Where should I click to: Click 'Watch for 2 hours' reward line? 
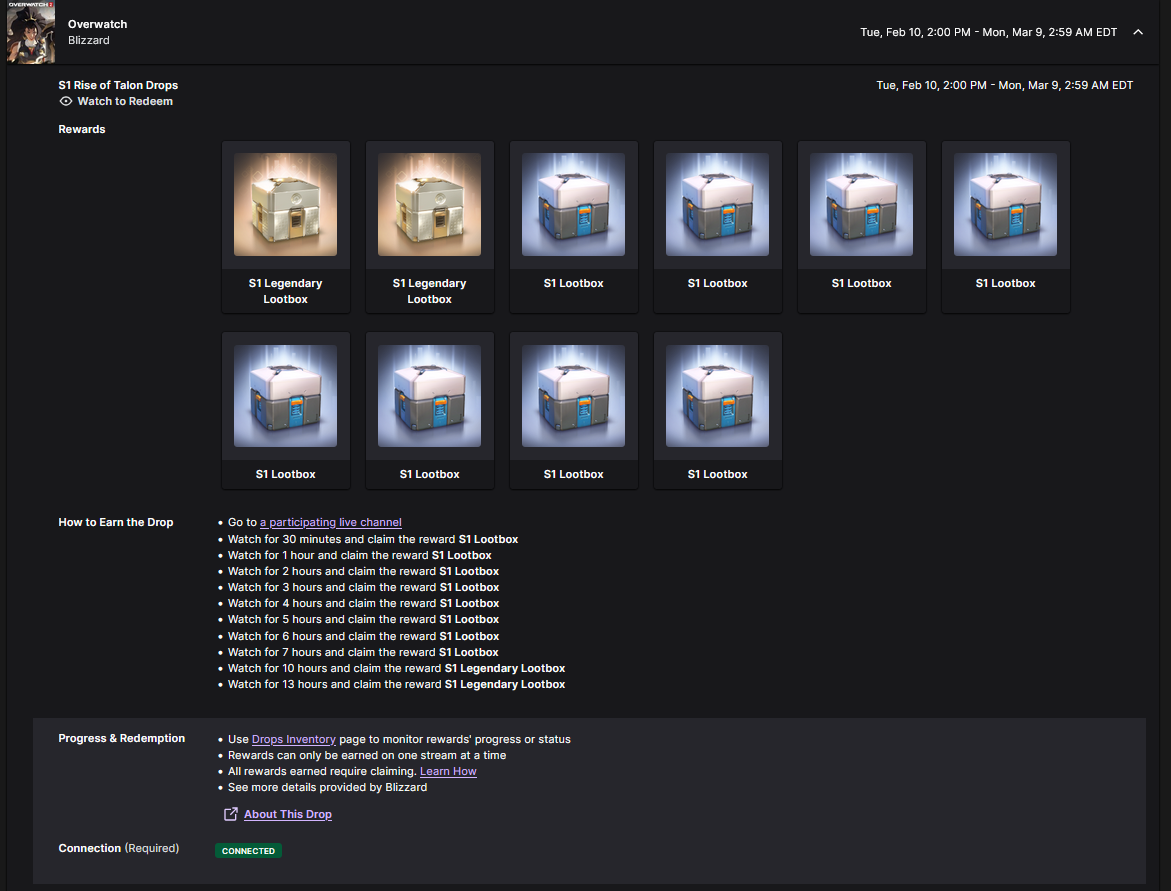tap(363, 571)
